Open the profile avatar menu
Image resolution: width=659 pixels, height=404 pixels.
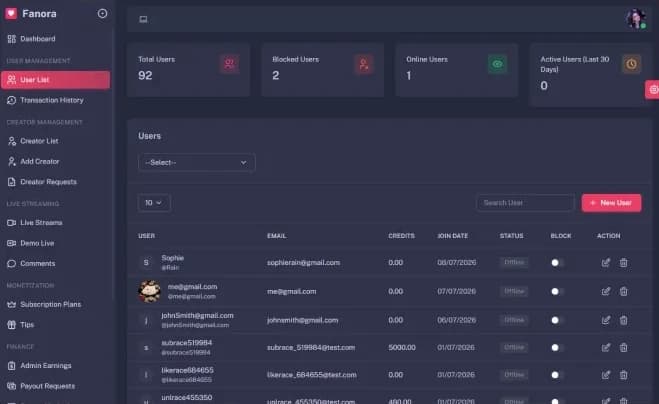[x=636, y=18]
